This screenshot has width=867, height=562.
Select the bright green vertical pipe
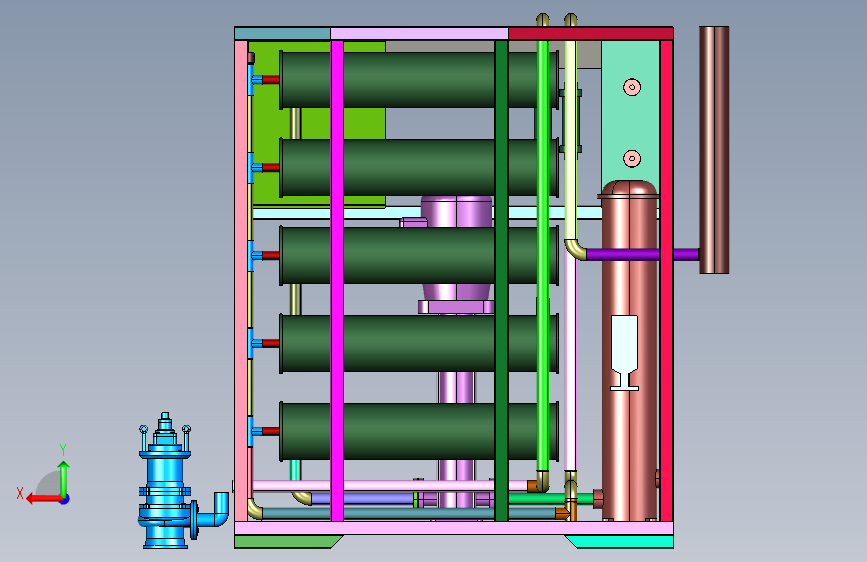pyautogui.click(x=542, y=256)
